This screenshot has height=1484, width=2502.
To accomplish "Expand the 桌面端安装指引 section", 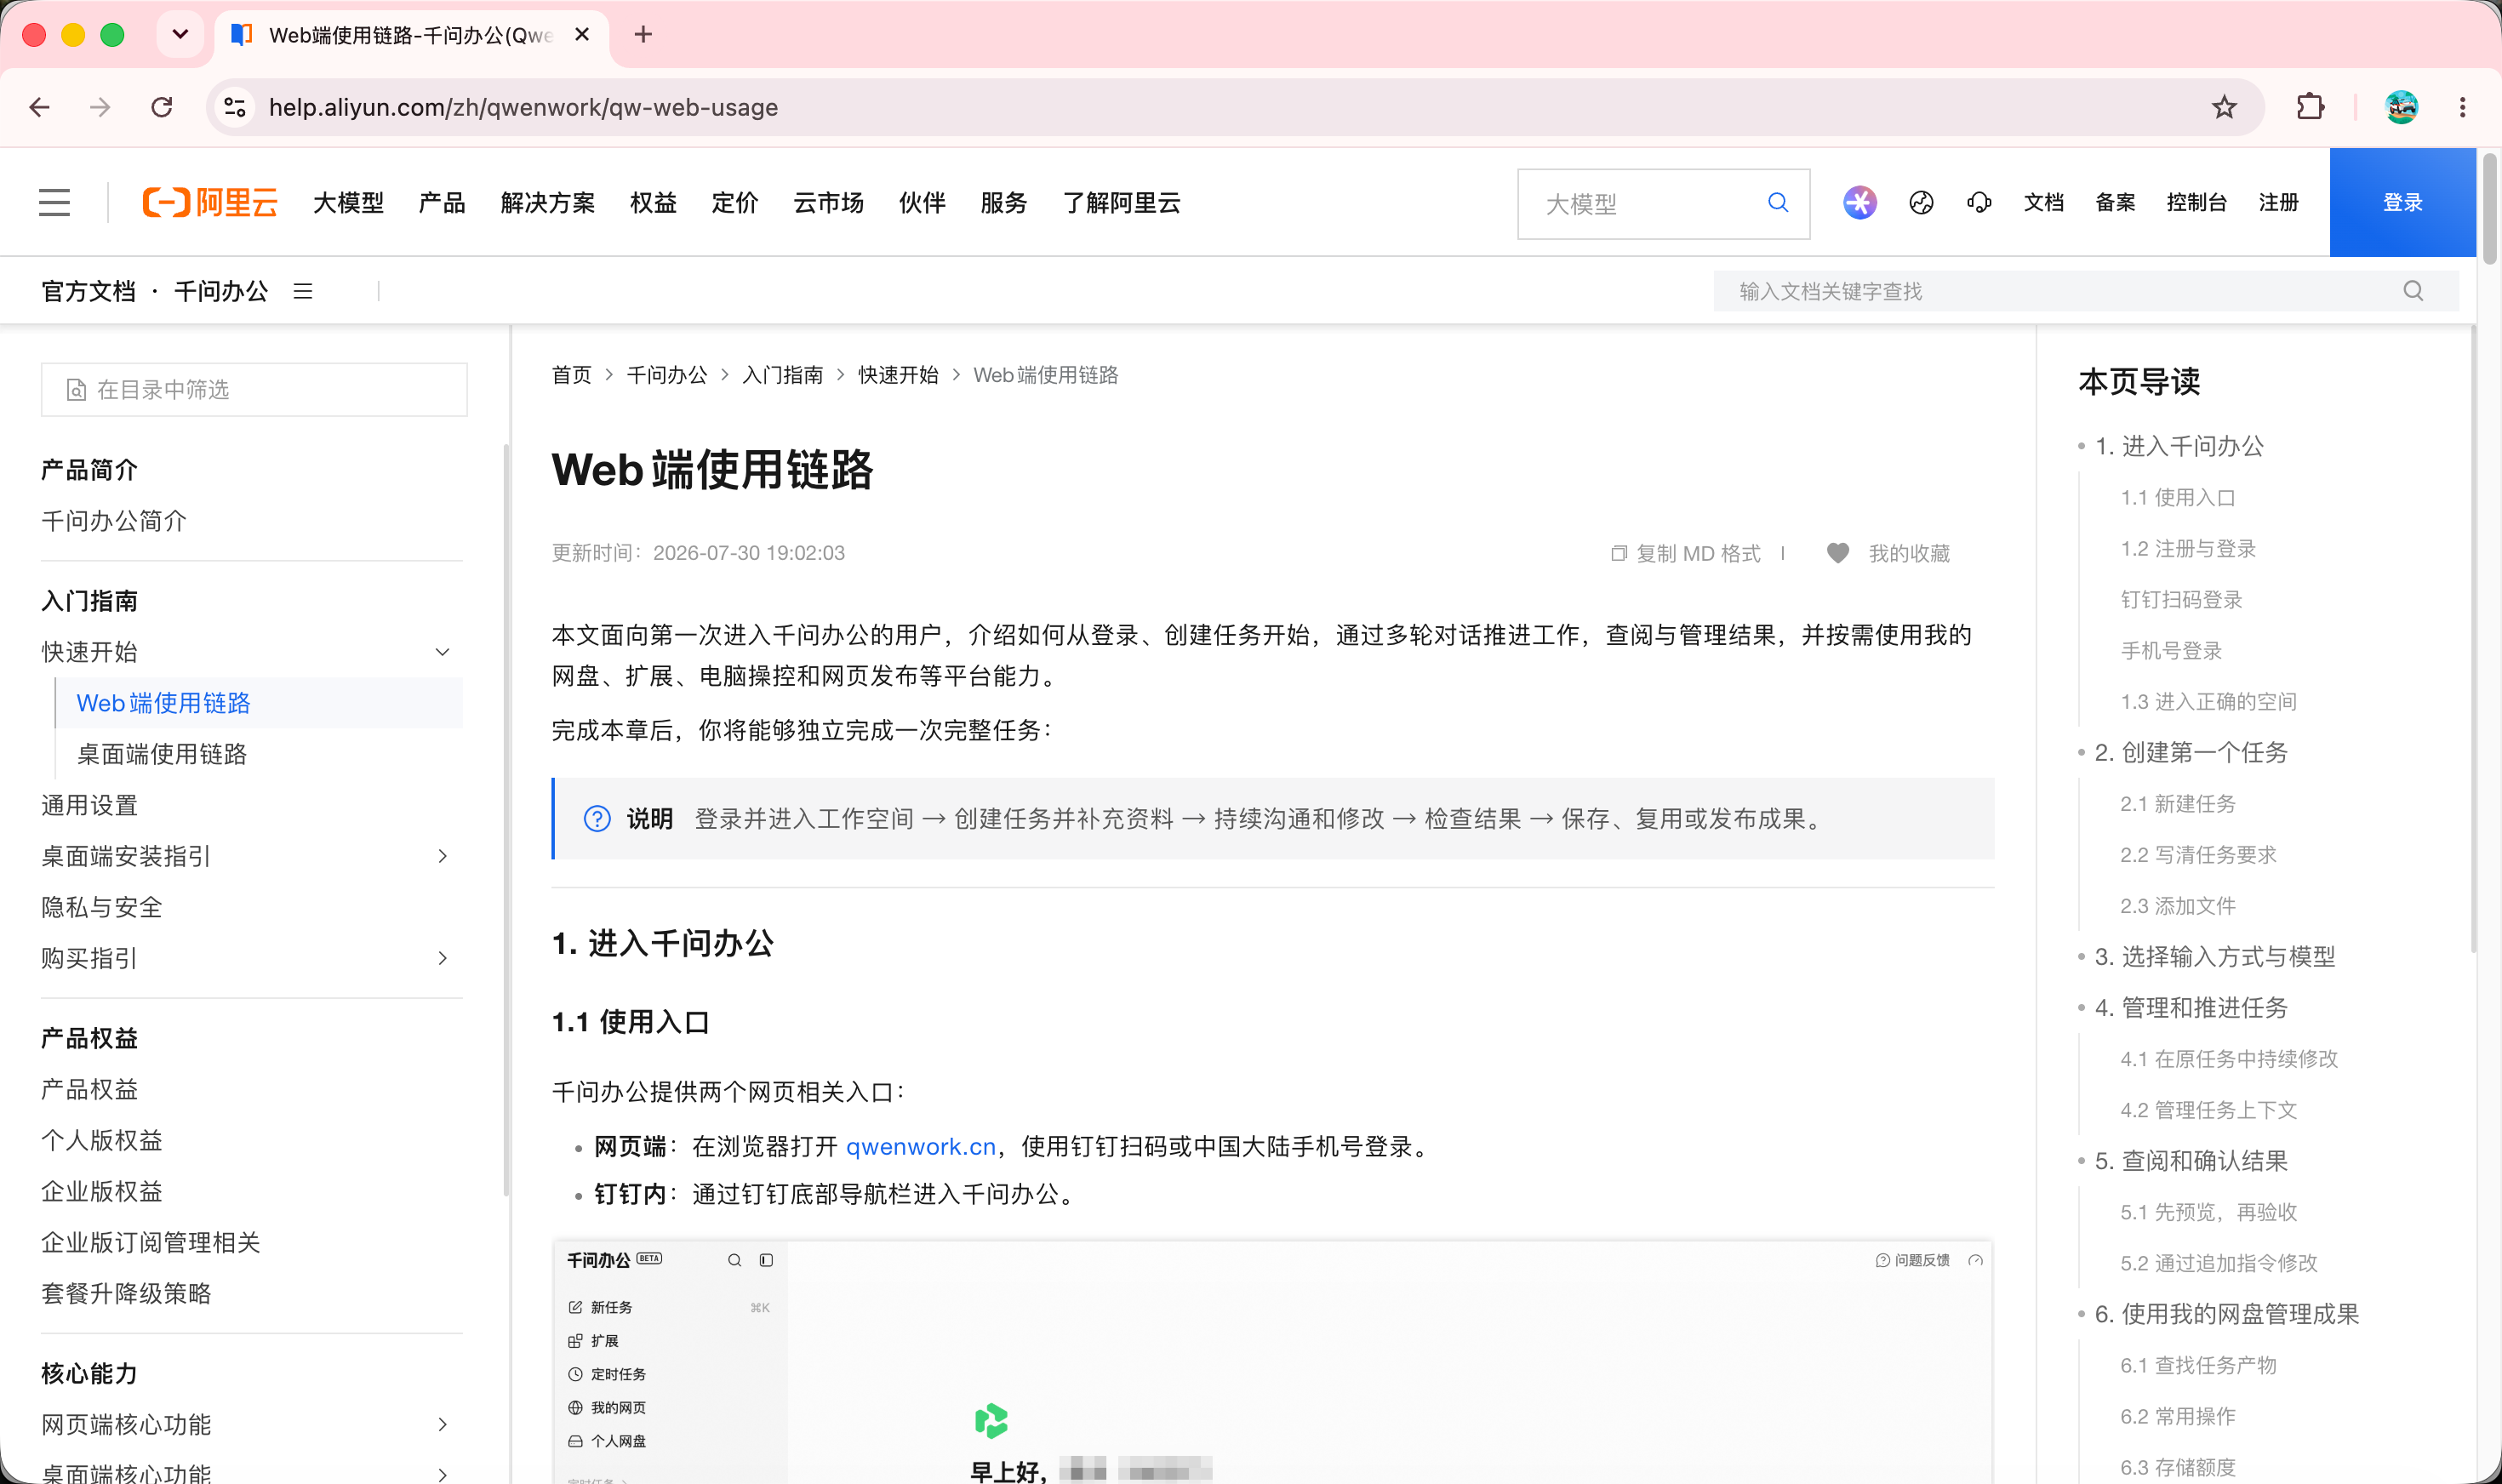I will 443,856.
